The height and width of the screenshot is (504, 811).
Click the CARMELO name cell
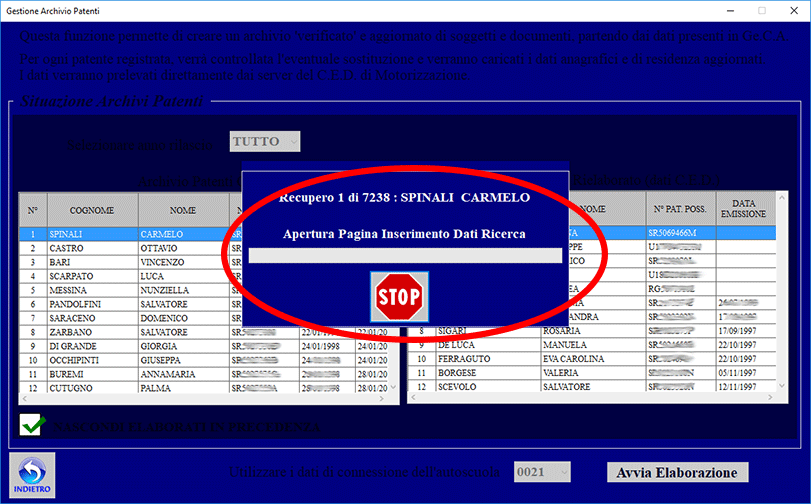[184, 234]
